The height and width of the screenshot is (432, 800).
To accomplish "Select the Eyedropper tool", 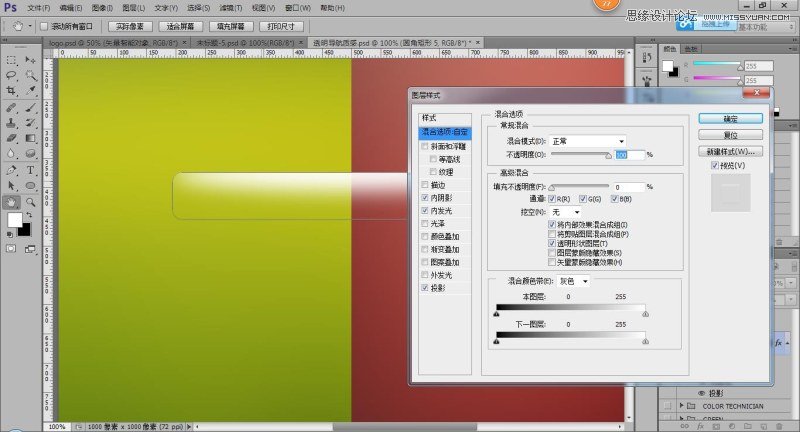I will pos(30,91).
